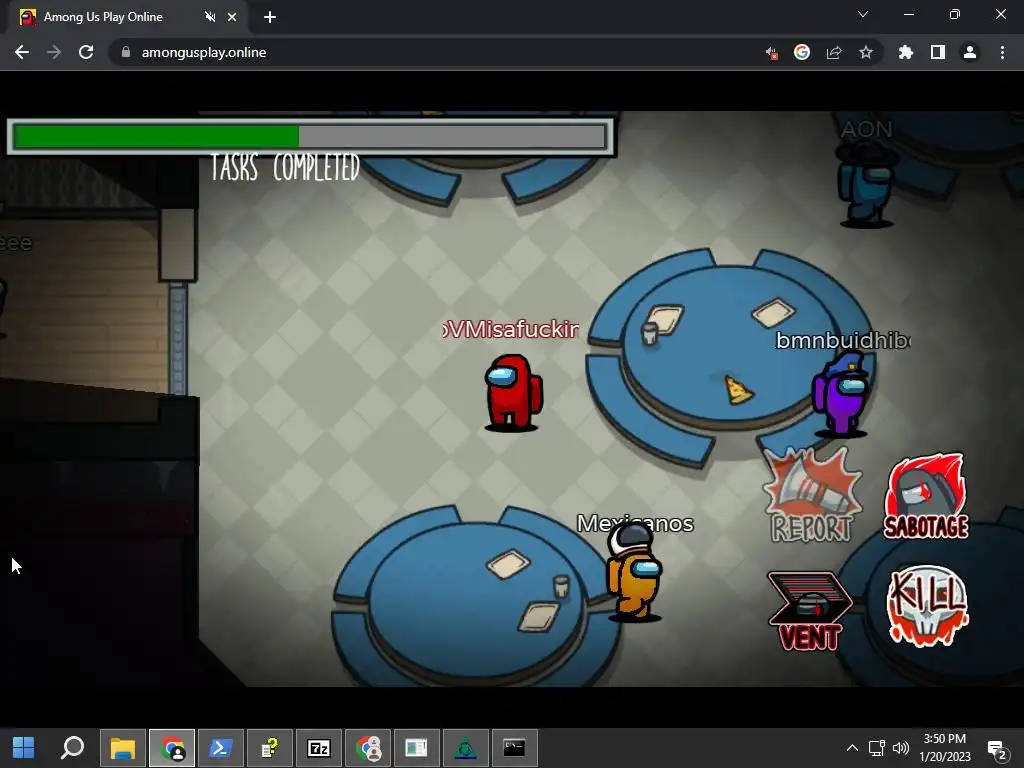
Task: Click the Report button
Action: point(812,496)
